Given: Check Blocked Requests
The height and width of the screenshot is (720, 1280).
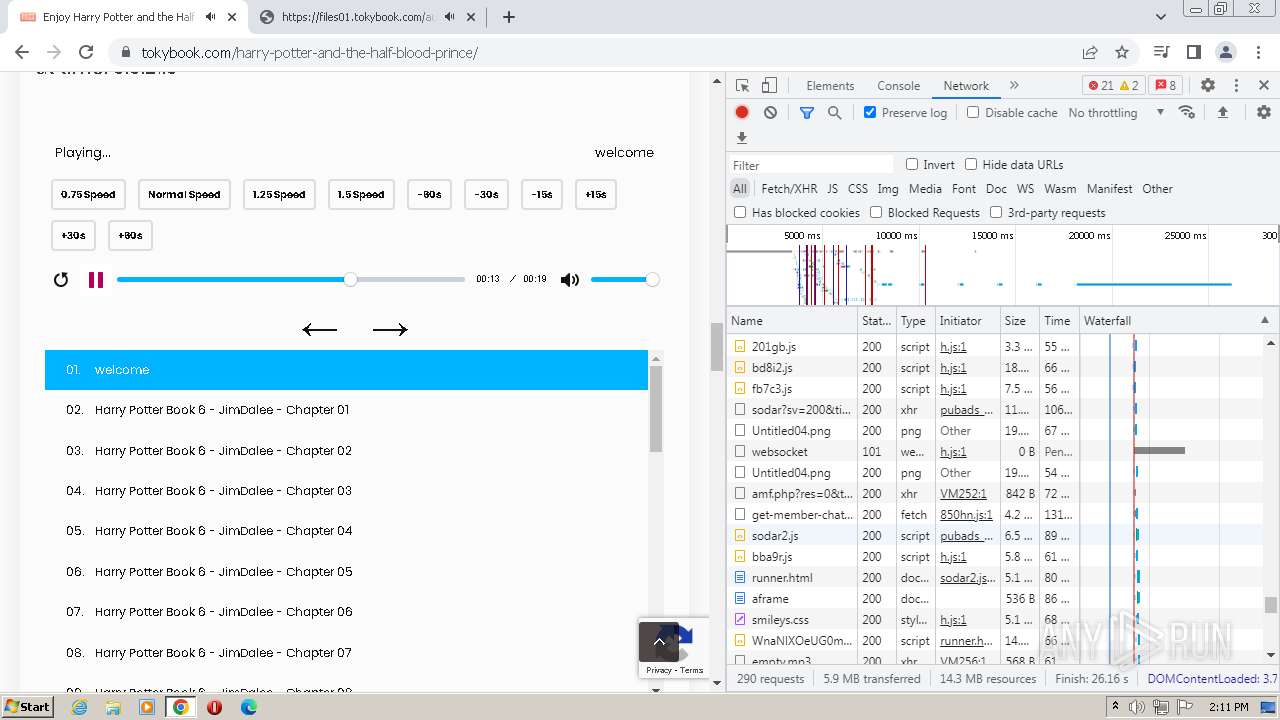Looking at the screenshot, I should (876, 213).
